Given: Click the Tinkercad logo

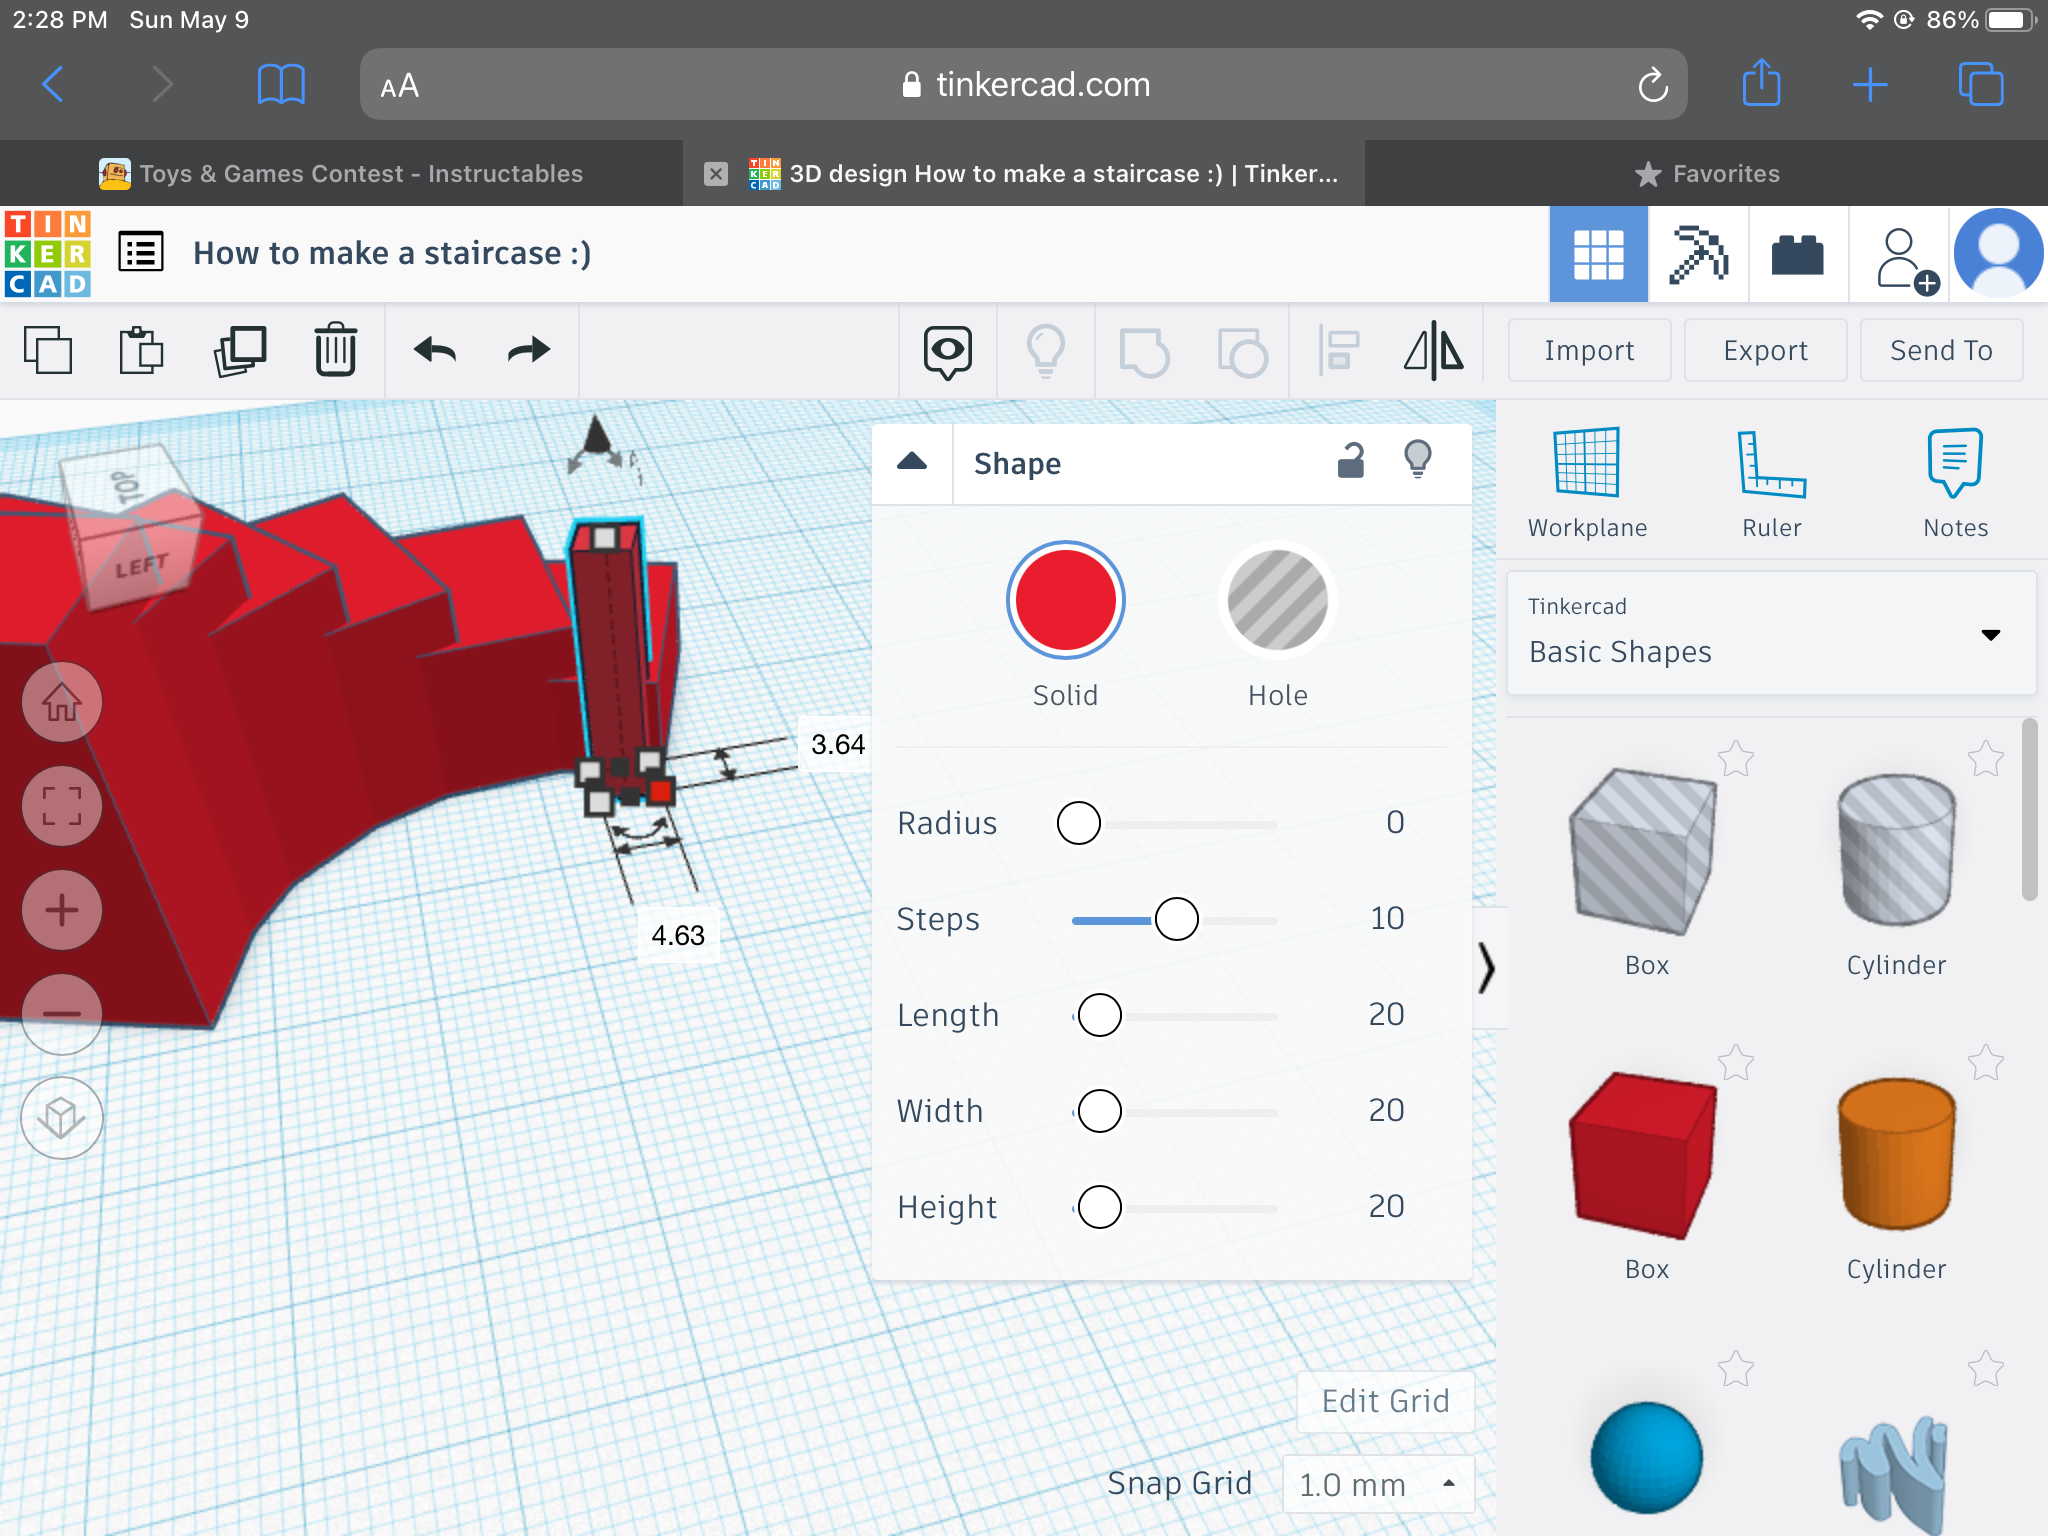Looking at the screenshot, I should click(47, 253).
